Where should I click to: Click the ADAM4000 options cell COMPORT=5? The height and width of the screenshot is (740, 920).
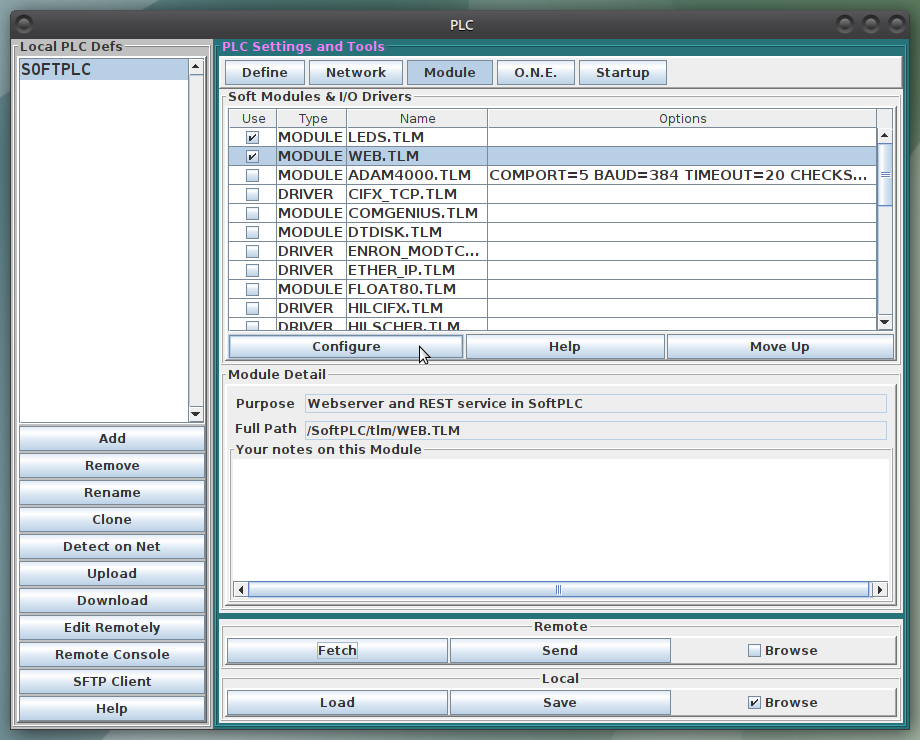pyautogui.click(x=682, y=175)
